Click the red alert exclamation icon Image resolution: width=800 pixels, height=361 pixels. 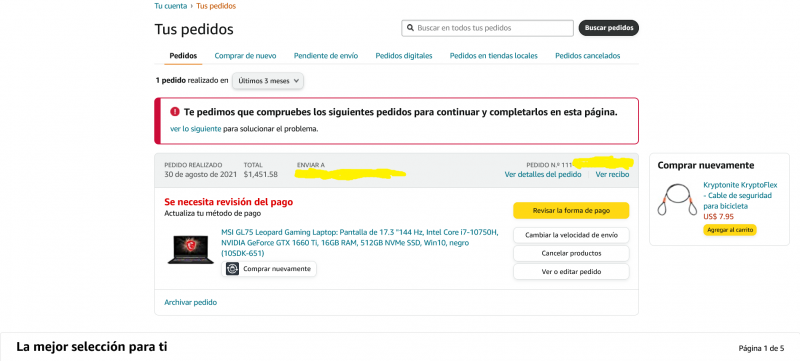click(175, 112)
